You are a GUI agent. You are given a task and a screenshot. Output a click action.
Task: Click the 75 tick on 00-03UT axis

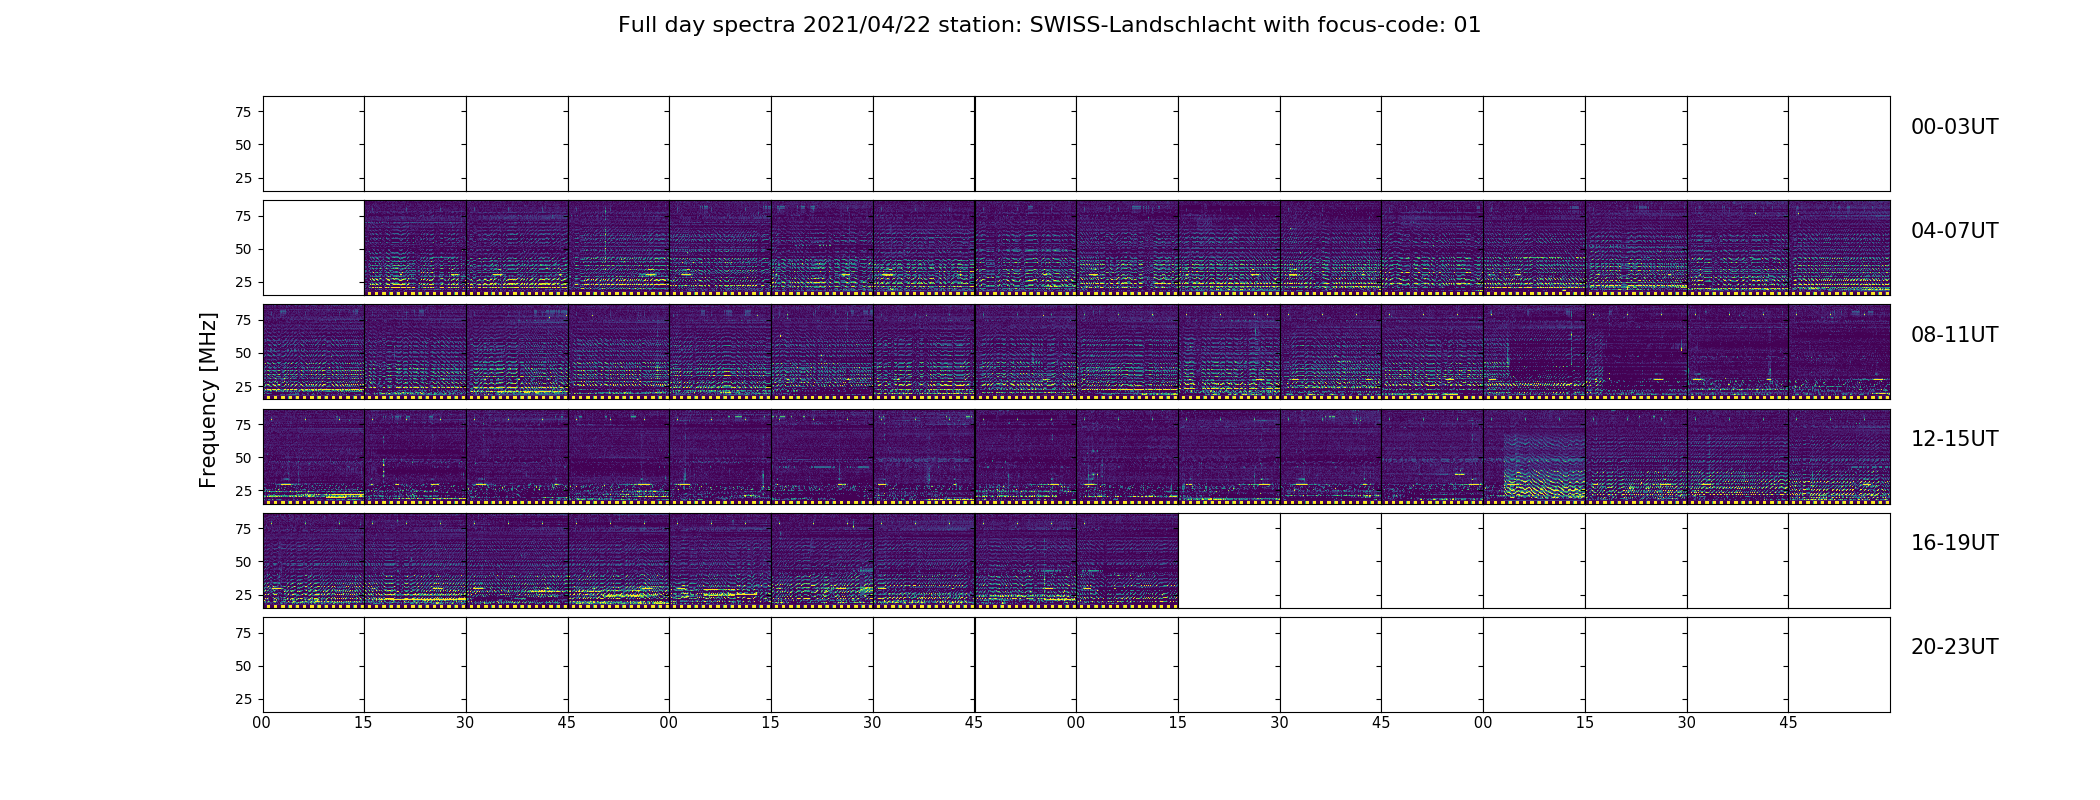point(243,112)
